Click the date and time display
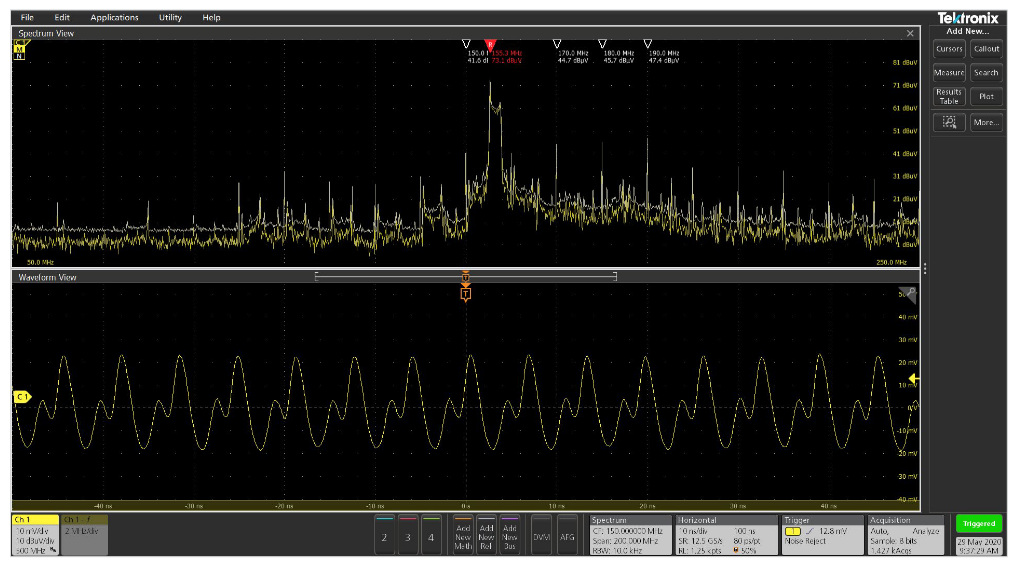1017x564 pixels. coord(979,546)
